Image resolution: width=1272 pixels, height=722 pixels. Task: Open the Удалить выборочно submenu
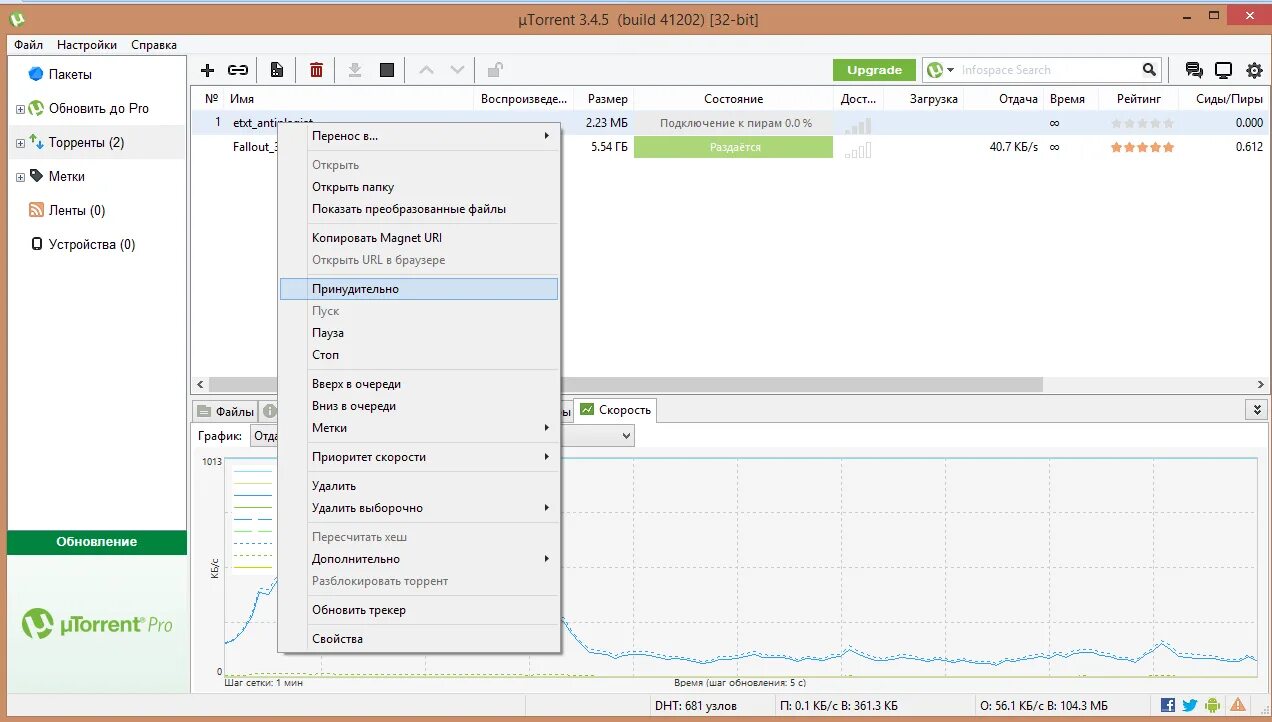coord(418,508)
